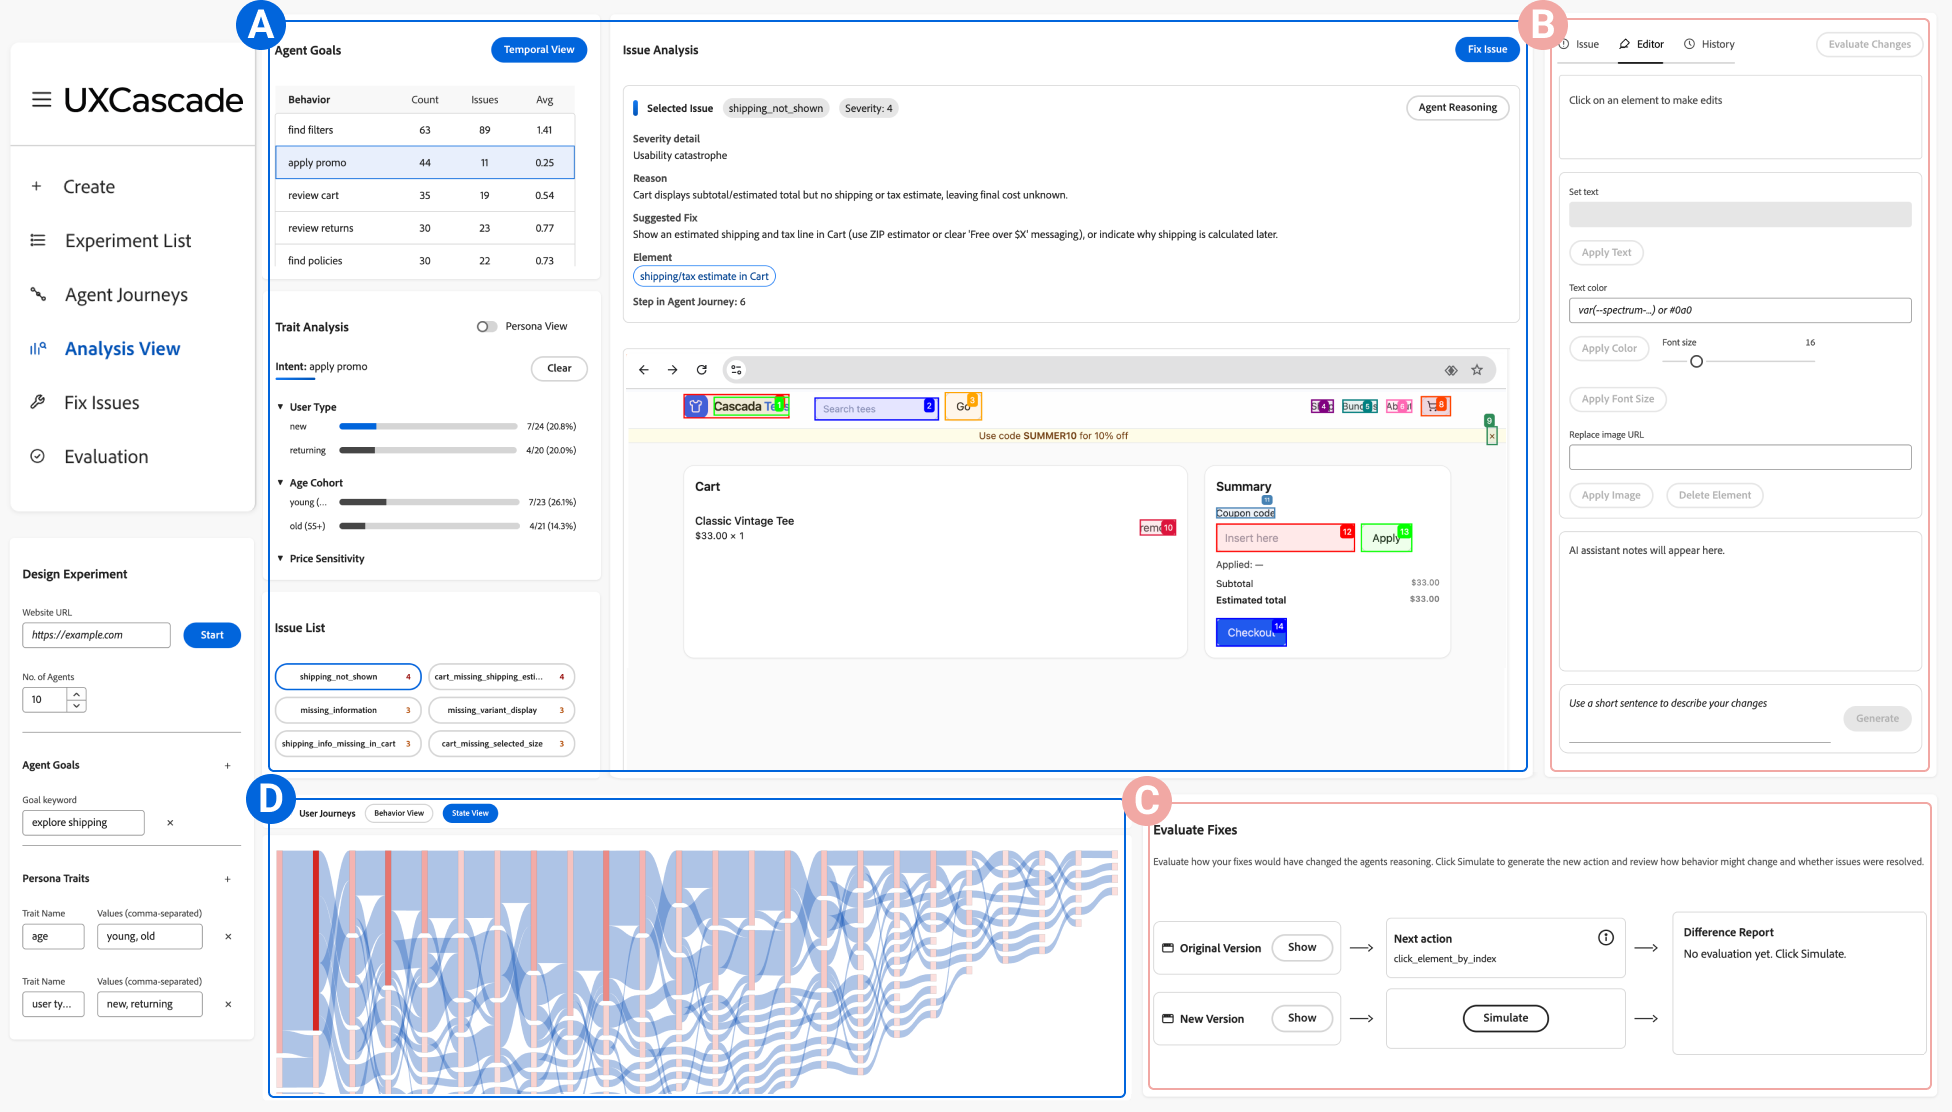This screenshot has width=1952, height=1112.
Task: Click the browser back arrow in the preview
Action: tap(644, 370)
